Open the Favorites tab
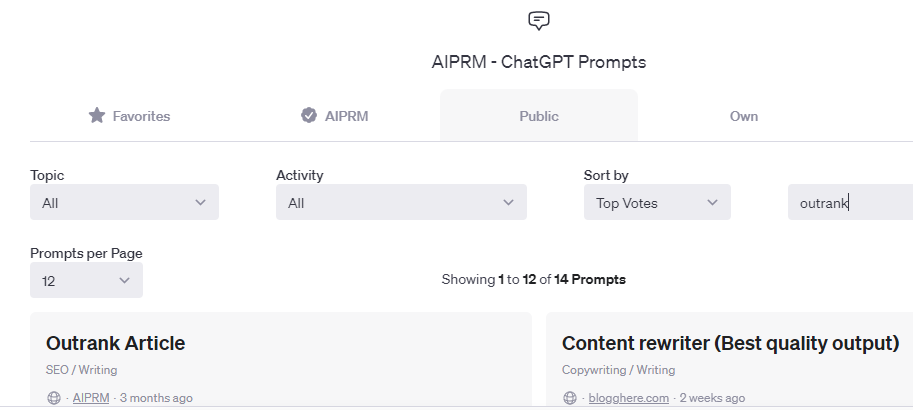This screenshot has height=410, width=913. 129,116
